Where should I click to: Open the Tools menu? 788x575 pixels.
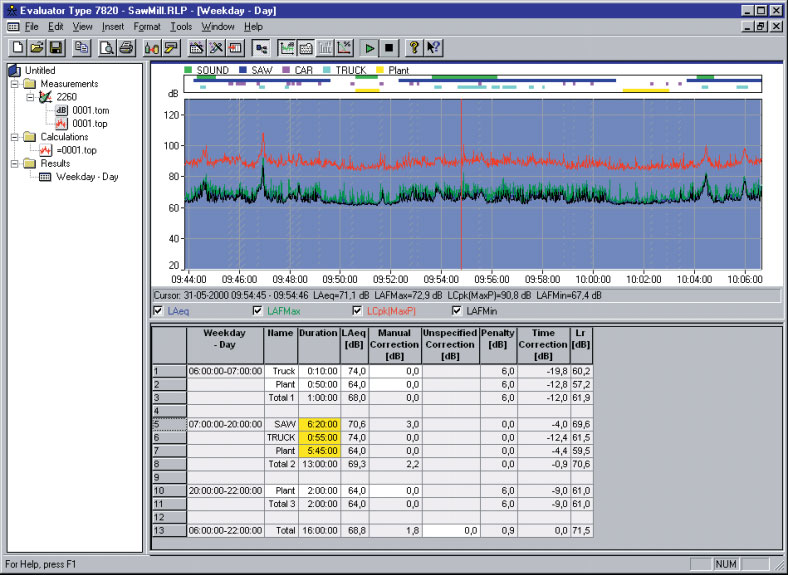181,26
